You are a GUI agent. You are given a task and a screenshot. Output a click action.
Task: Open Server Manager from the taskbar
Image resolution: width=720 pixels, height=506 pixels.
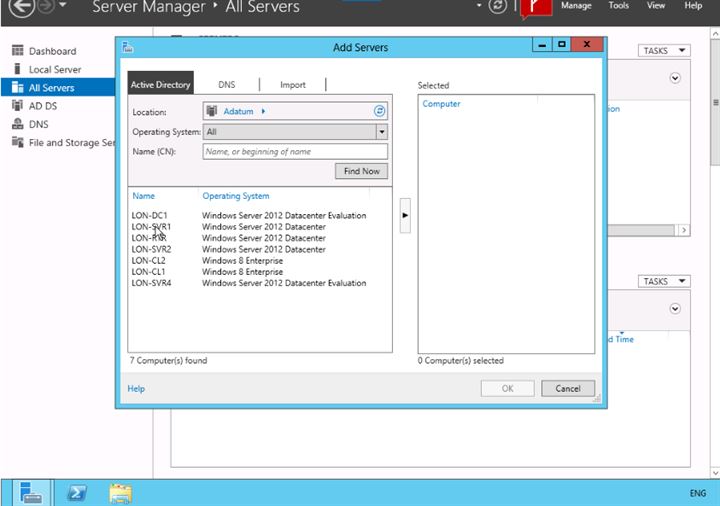tap(31, 493)
